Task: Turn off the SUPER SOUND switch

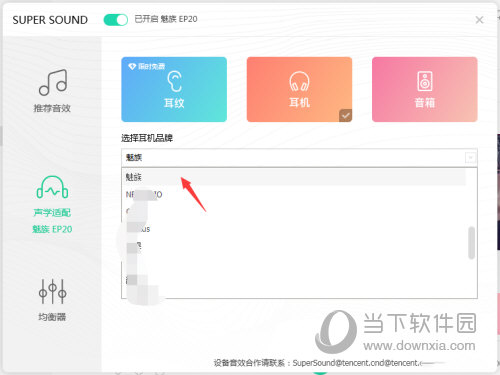Action: [116, 20]
